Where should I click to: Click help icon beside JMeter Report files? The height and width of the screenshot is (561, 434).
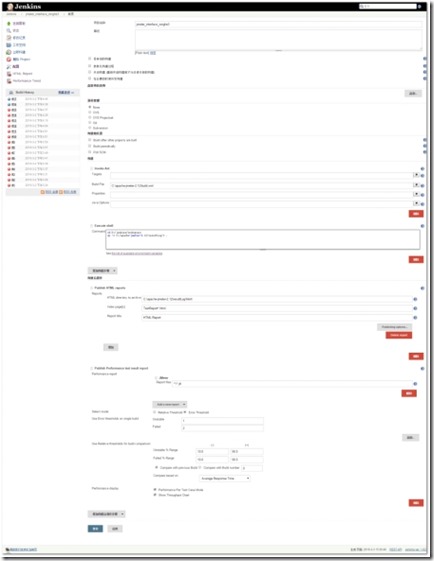pos(415,384)
